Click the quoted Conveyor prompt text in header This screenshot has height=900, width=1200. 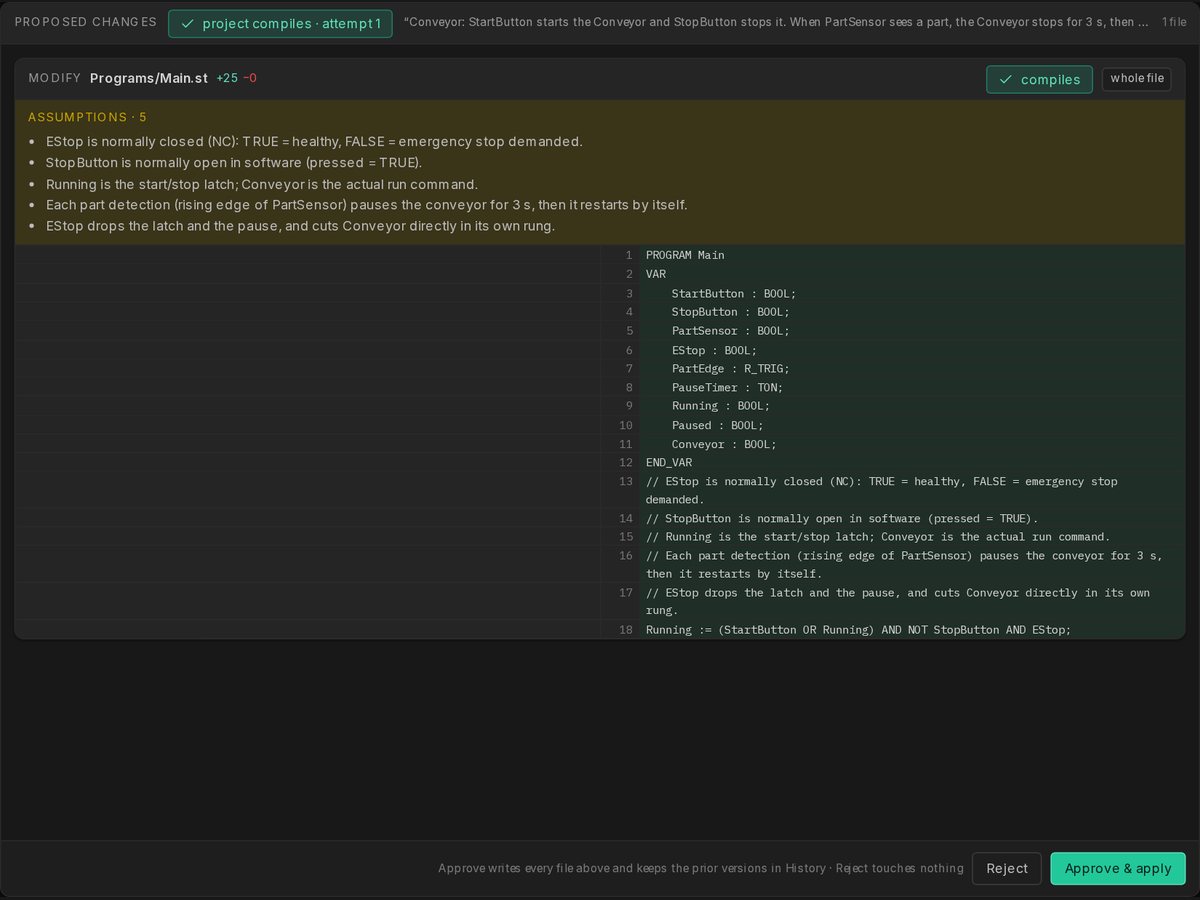click(x=777, y=22)
